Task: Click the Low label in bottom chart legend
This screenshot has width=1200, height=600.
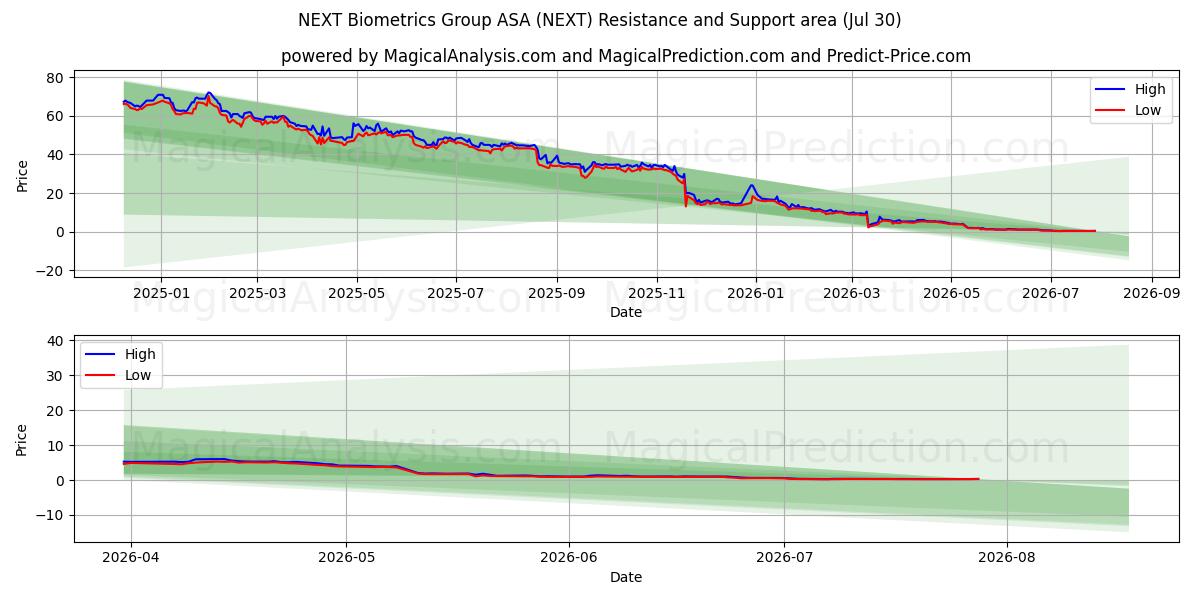Action: (x=138, y=376)
